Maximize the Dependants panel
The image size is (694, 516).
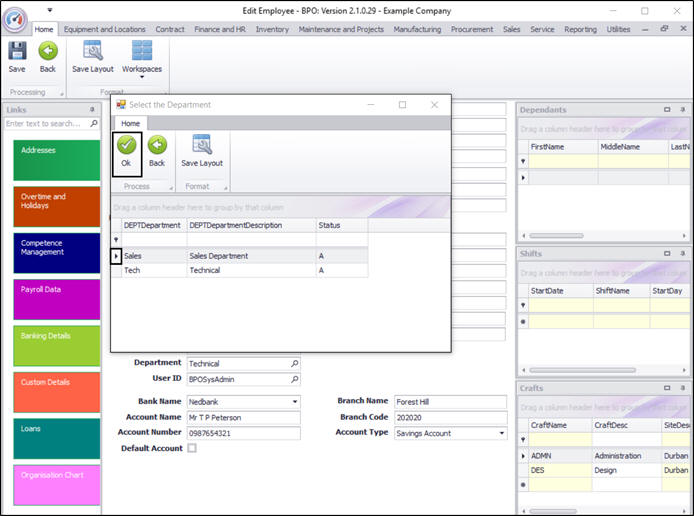pos(667,109)
